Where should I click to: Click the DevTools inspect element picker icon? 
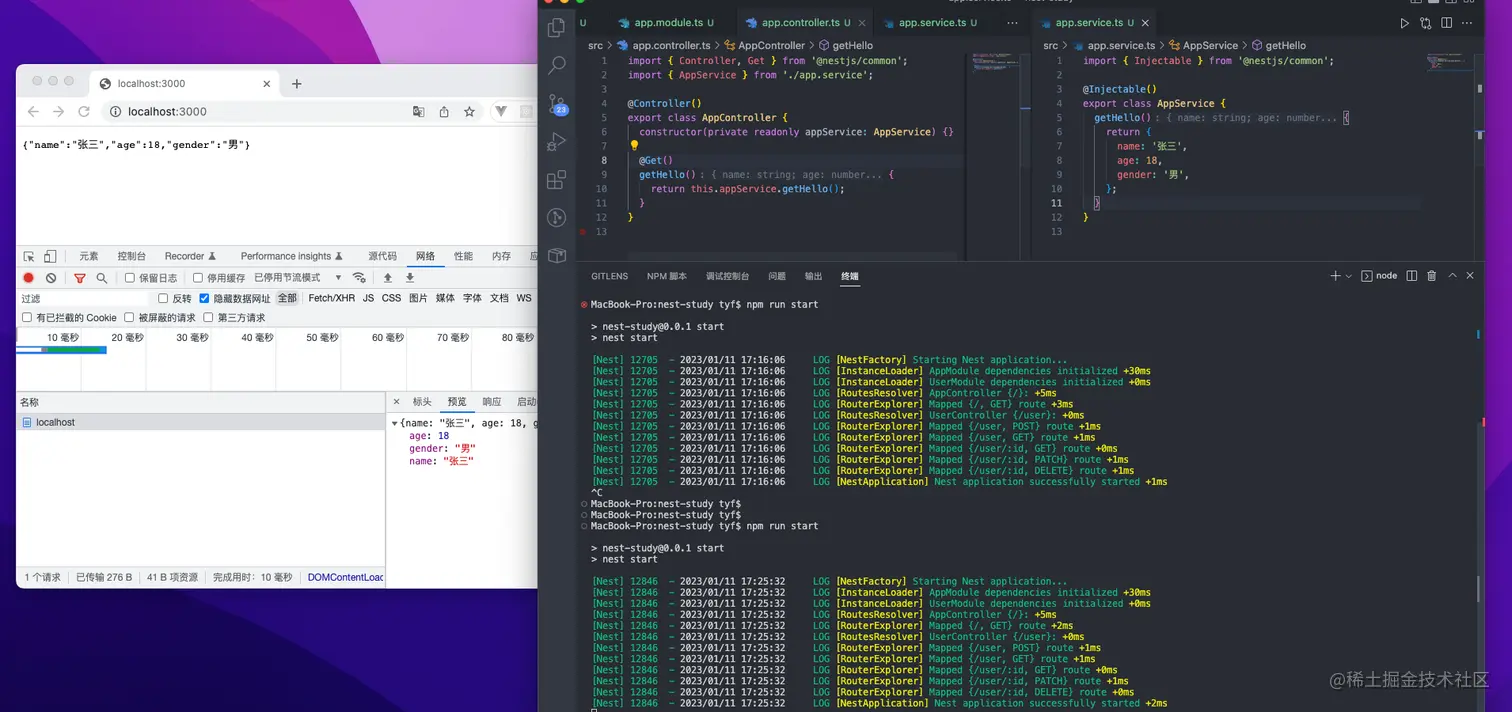tap(29, 257)
